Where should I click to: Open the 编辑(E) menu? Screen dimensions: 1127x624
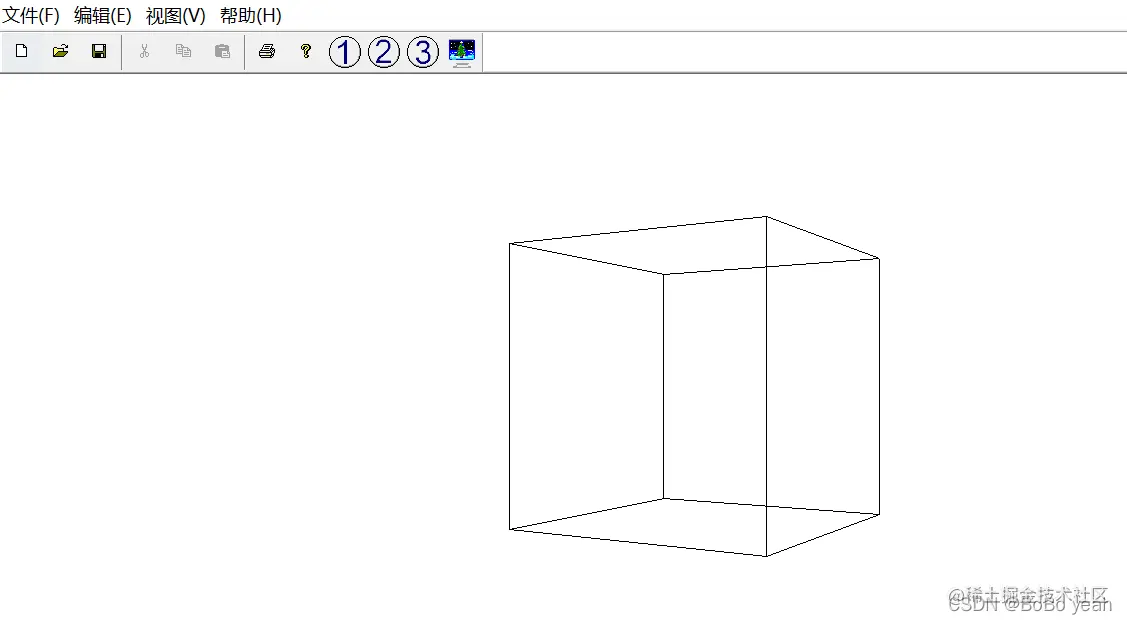point(103,15)
